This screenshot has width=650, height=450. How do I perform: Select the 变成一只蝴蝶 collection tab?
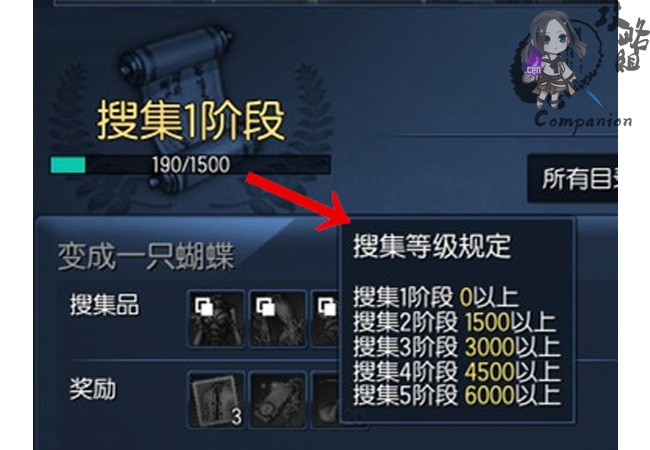[x=146, y=257]
